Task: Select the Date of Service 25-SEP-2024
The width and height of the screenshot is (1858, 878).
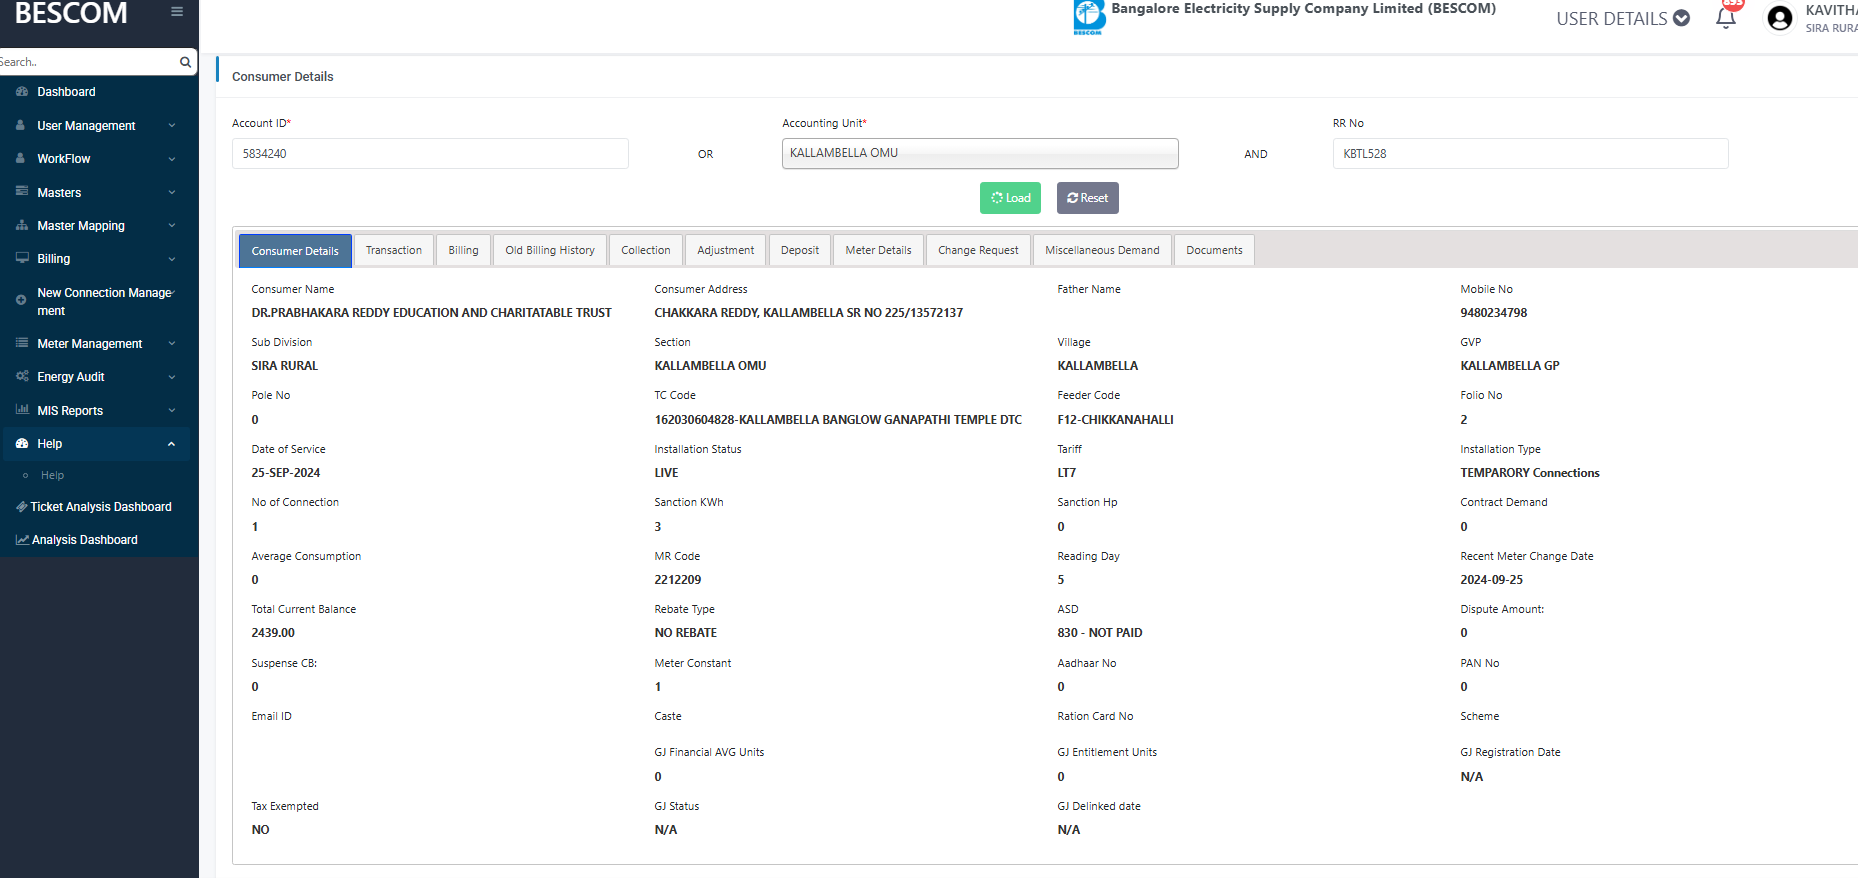Action: (x=286, y=473)
